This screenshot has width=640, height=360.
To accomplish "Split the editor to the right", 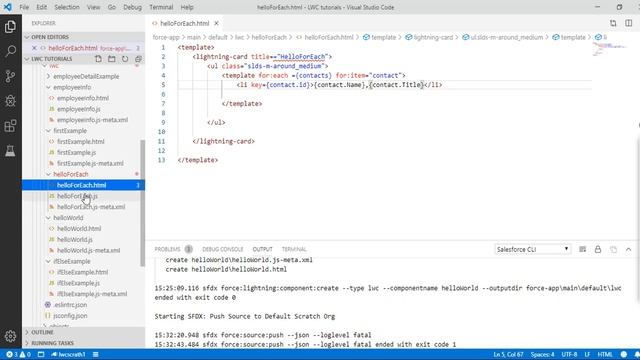I will click(629, 23).
